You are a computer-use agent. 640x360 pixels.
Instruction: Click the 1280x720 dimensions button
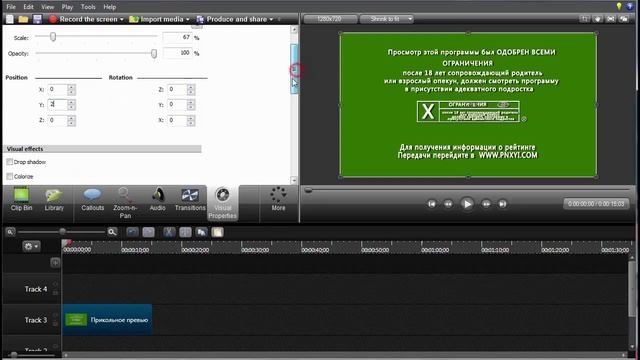coord(330,19)
